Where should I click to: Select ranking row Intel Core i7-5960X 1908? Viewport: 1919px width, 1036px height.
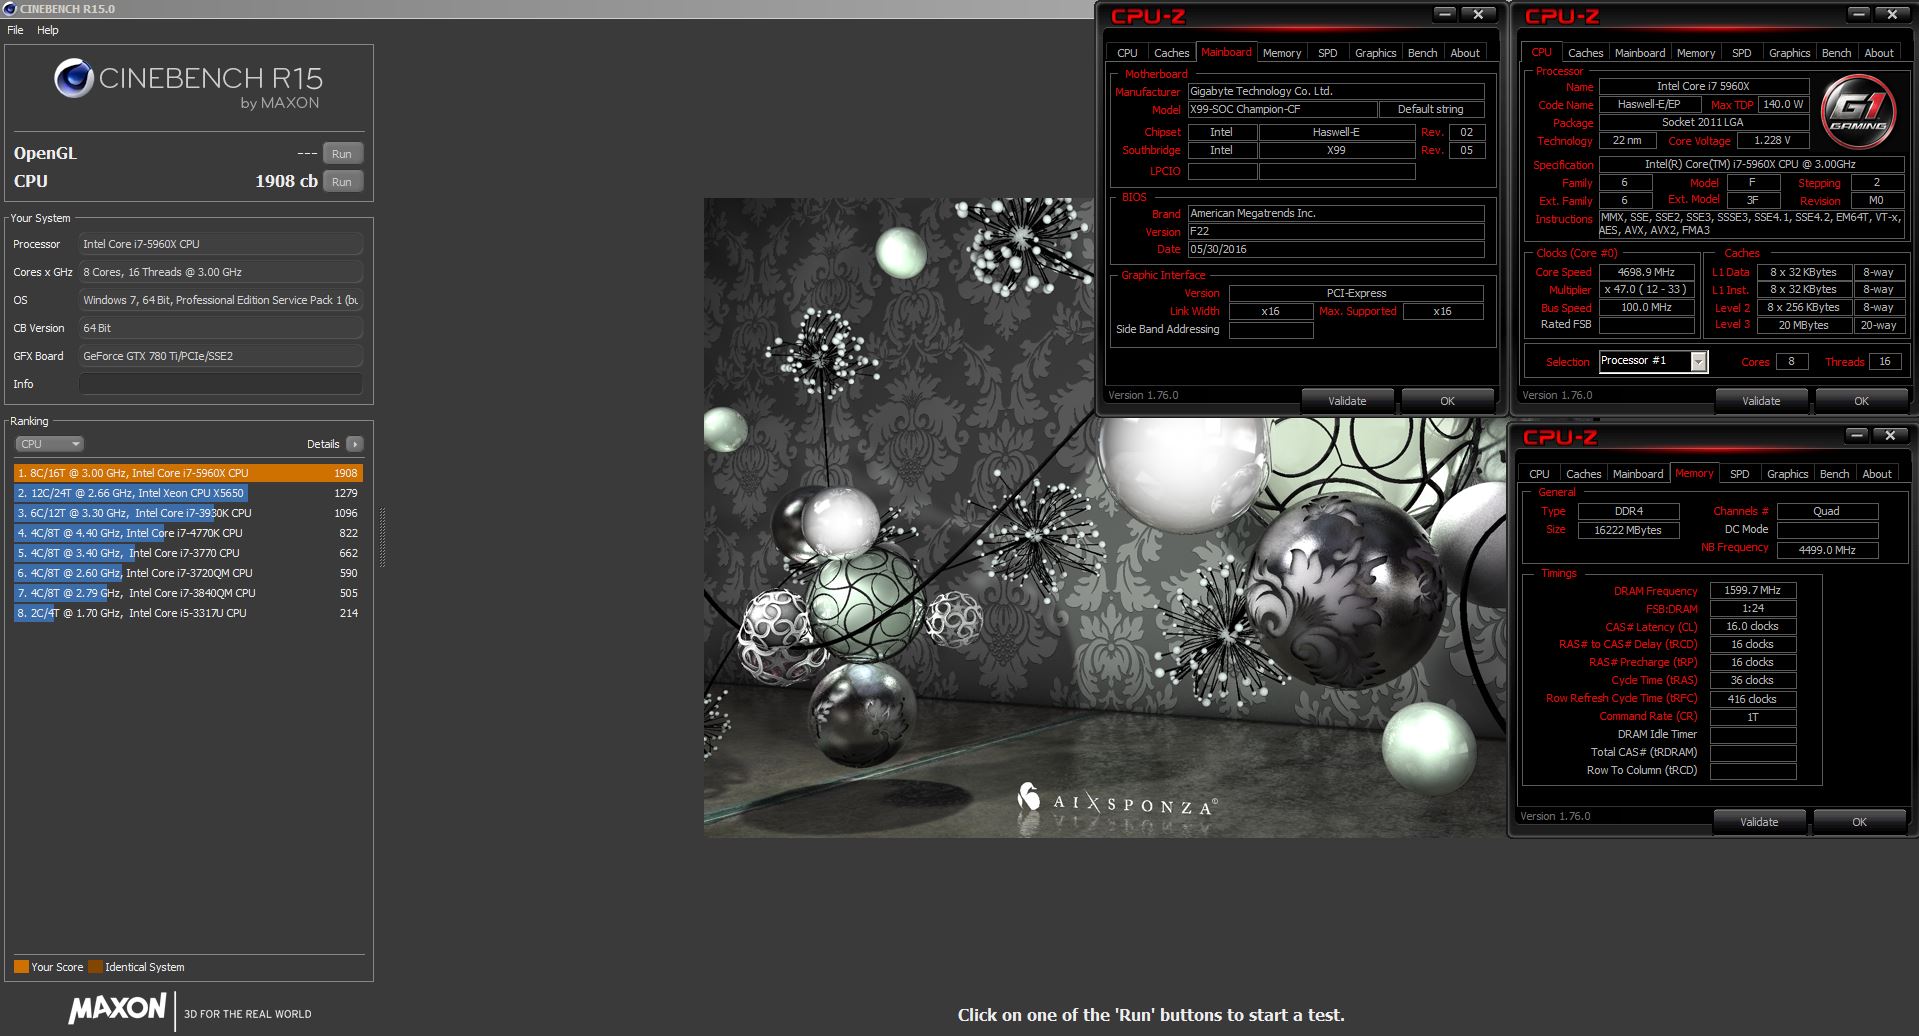(x=188, y=473)
